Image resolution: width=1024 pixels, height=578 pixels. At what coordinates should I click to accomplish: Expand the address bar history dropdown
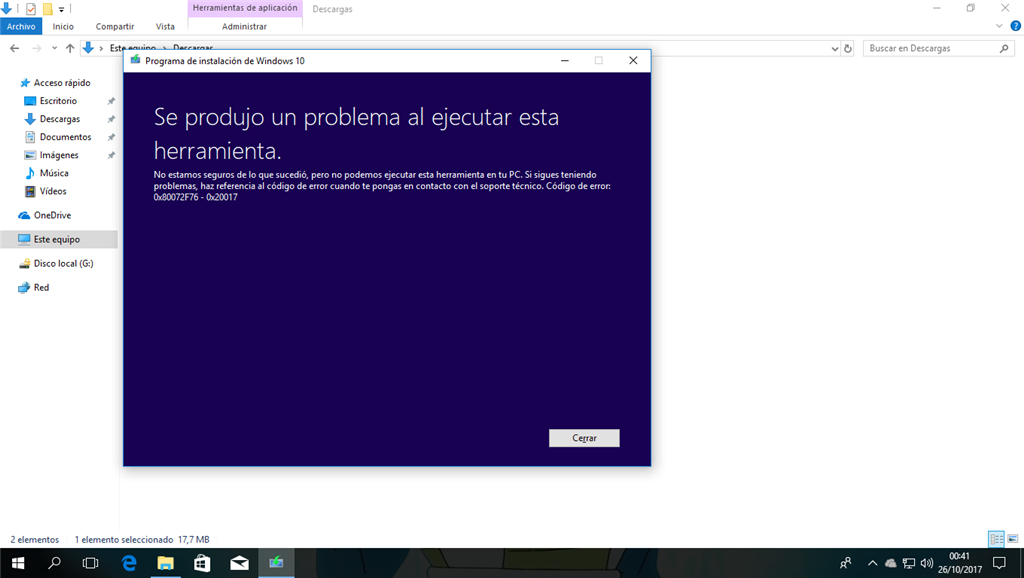click(834, 48)
